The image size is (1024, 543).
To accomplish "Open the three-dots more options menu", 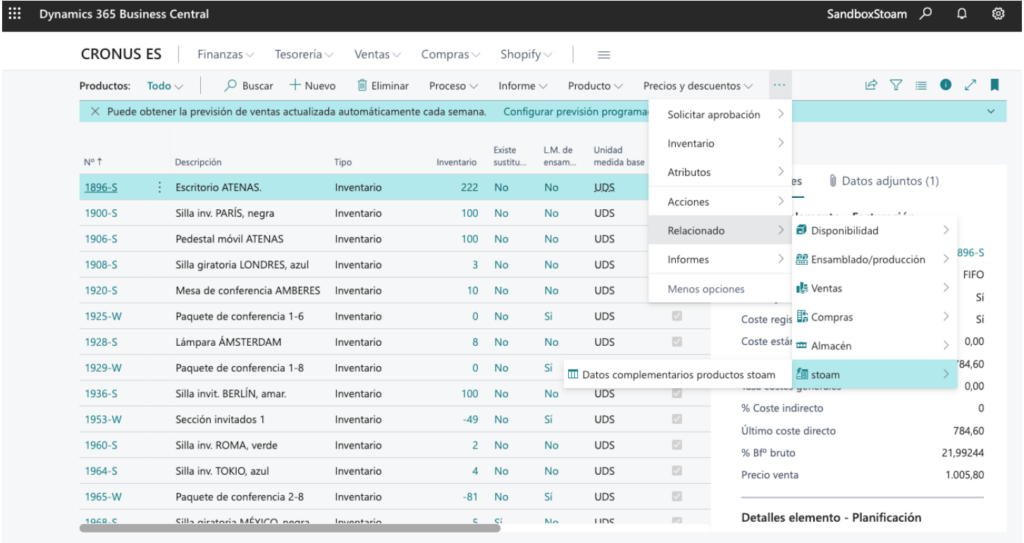I will pyautogui.click(x=779, y=85).
